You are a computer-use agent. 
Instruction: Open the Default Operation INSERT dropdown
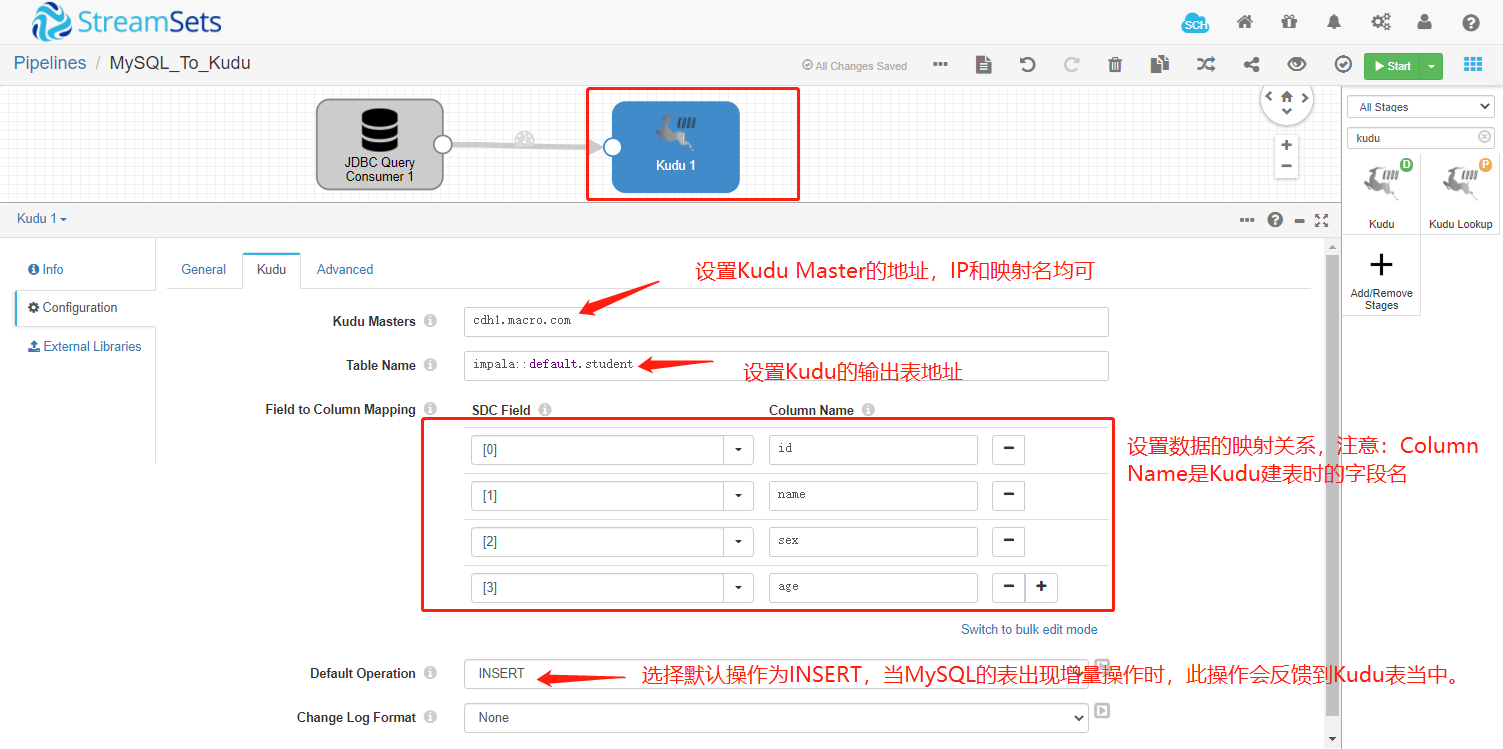point(776,674)
